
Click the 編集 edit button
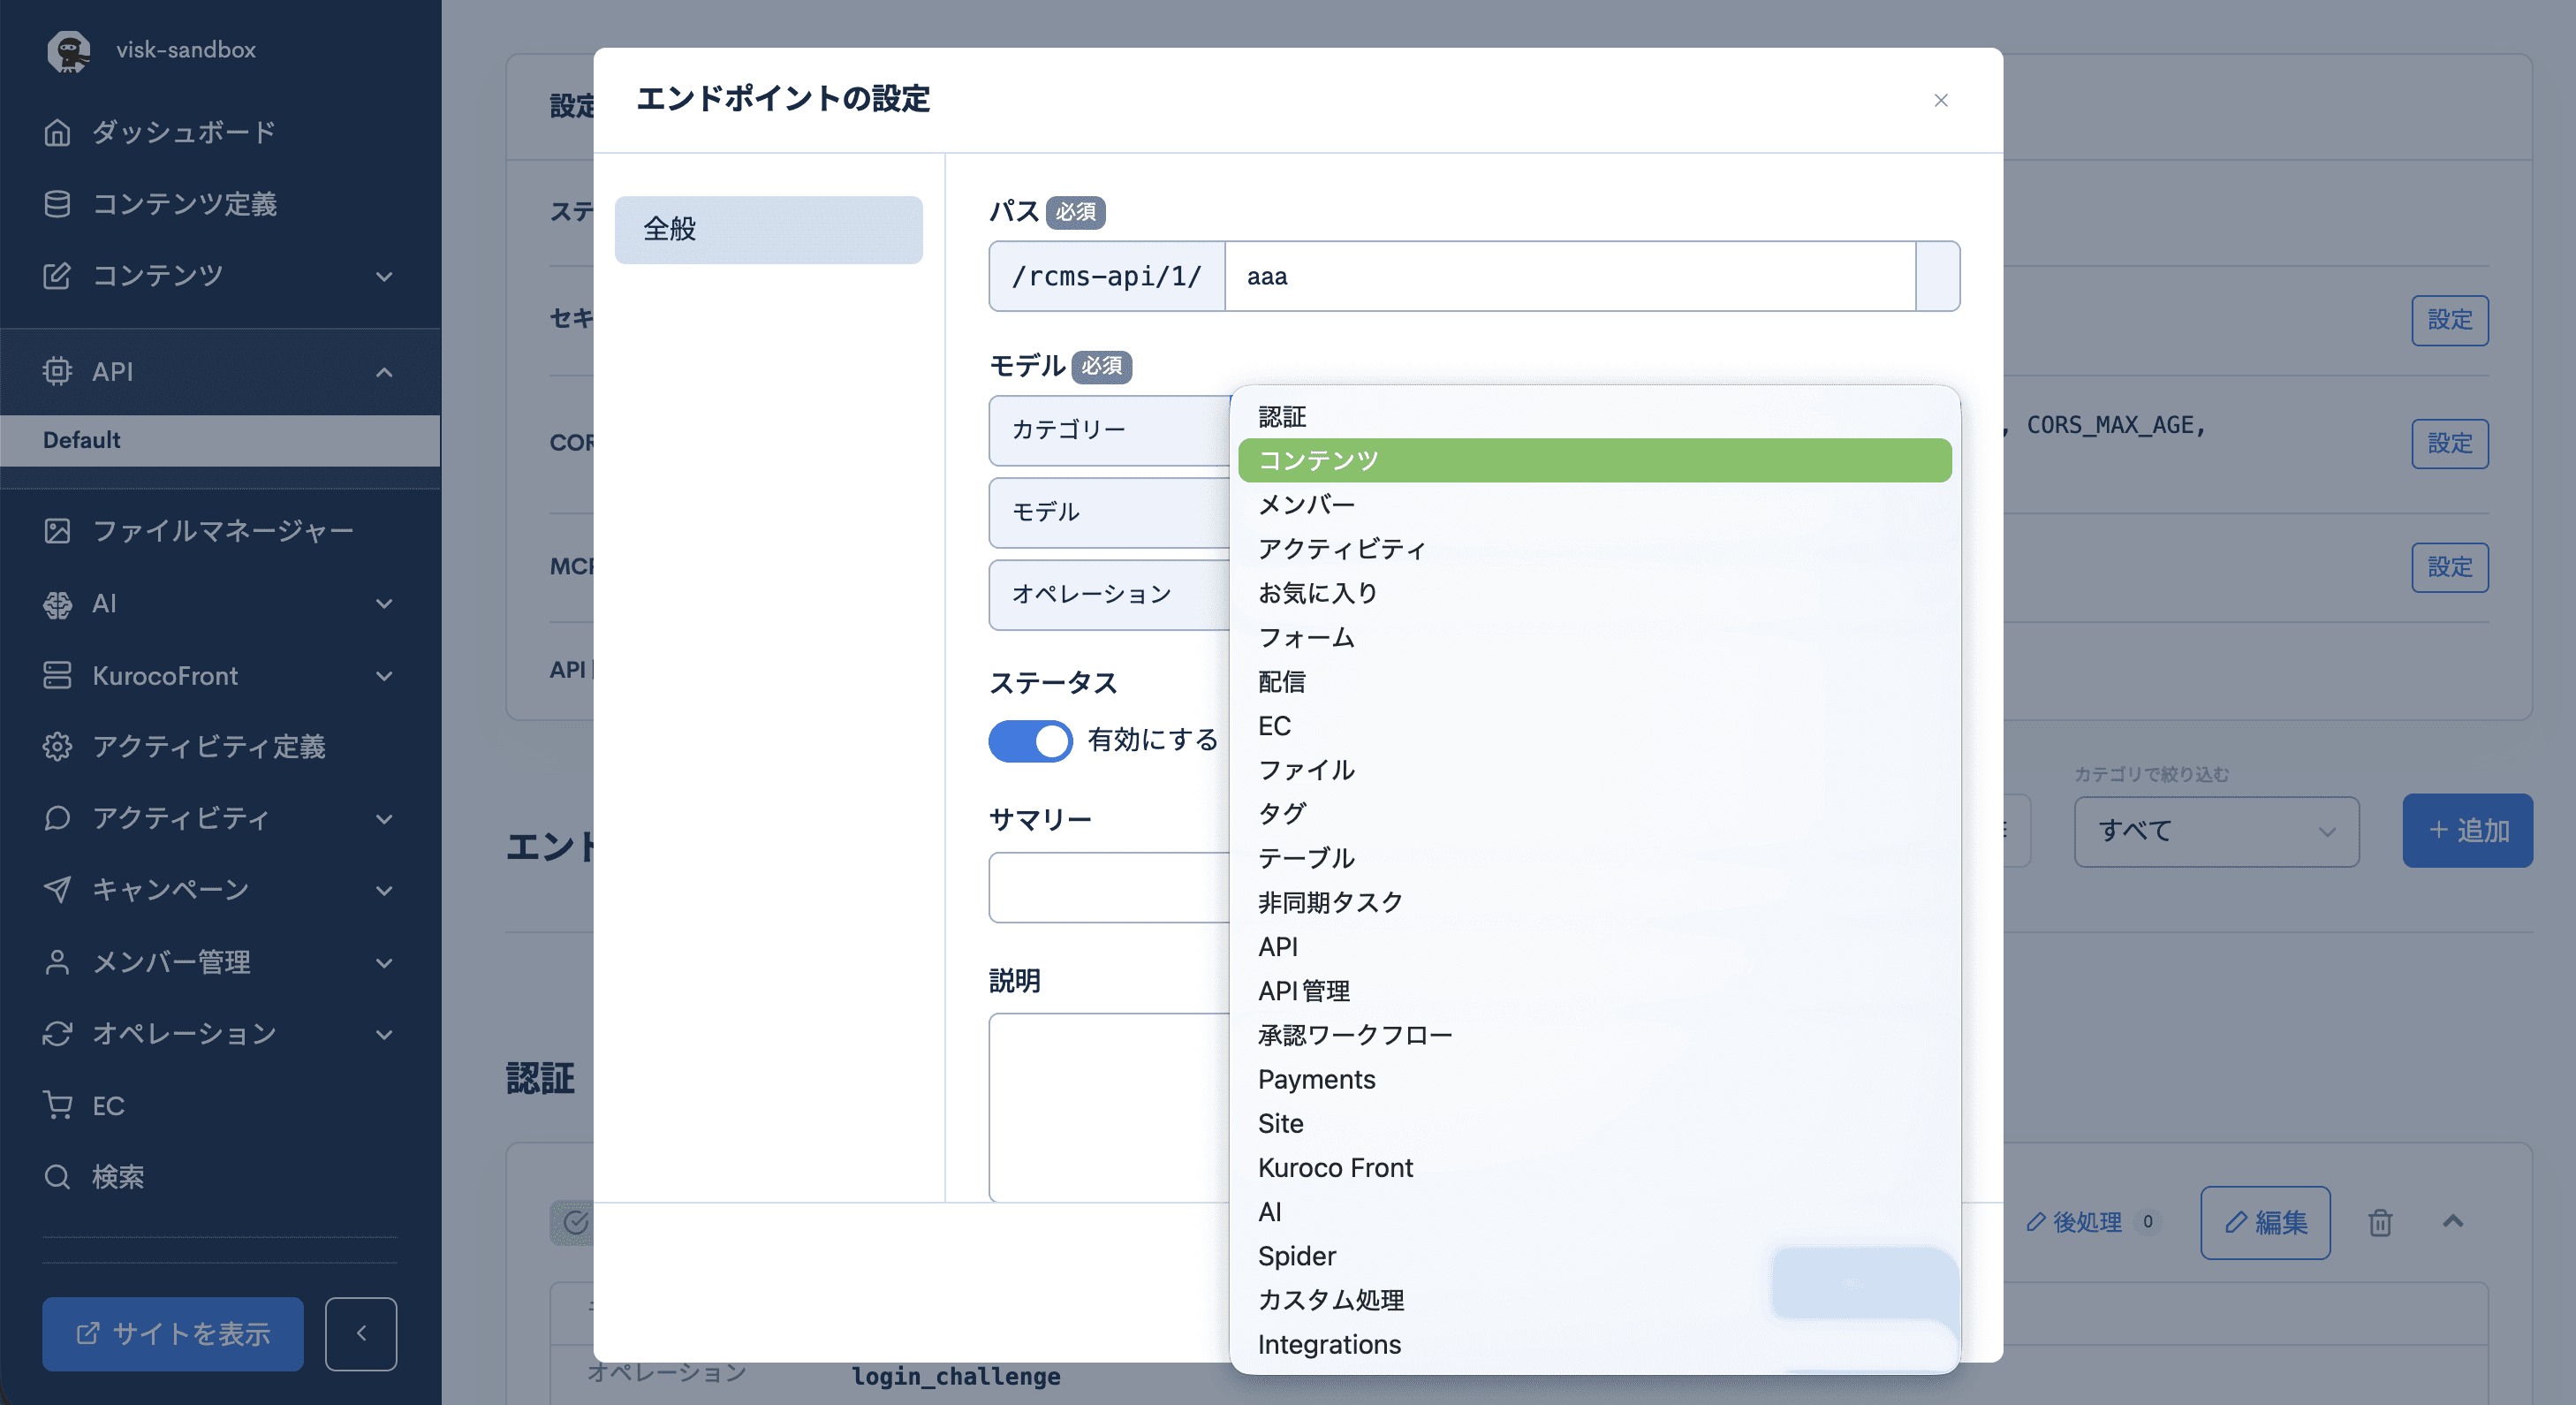click(2265, 1222)
